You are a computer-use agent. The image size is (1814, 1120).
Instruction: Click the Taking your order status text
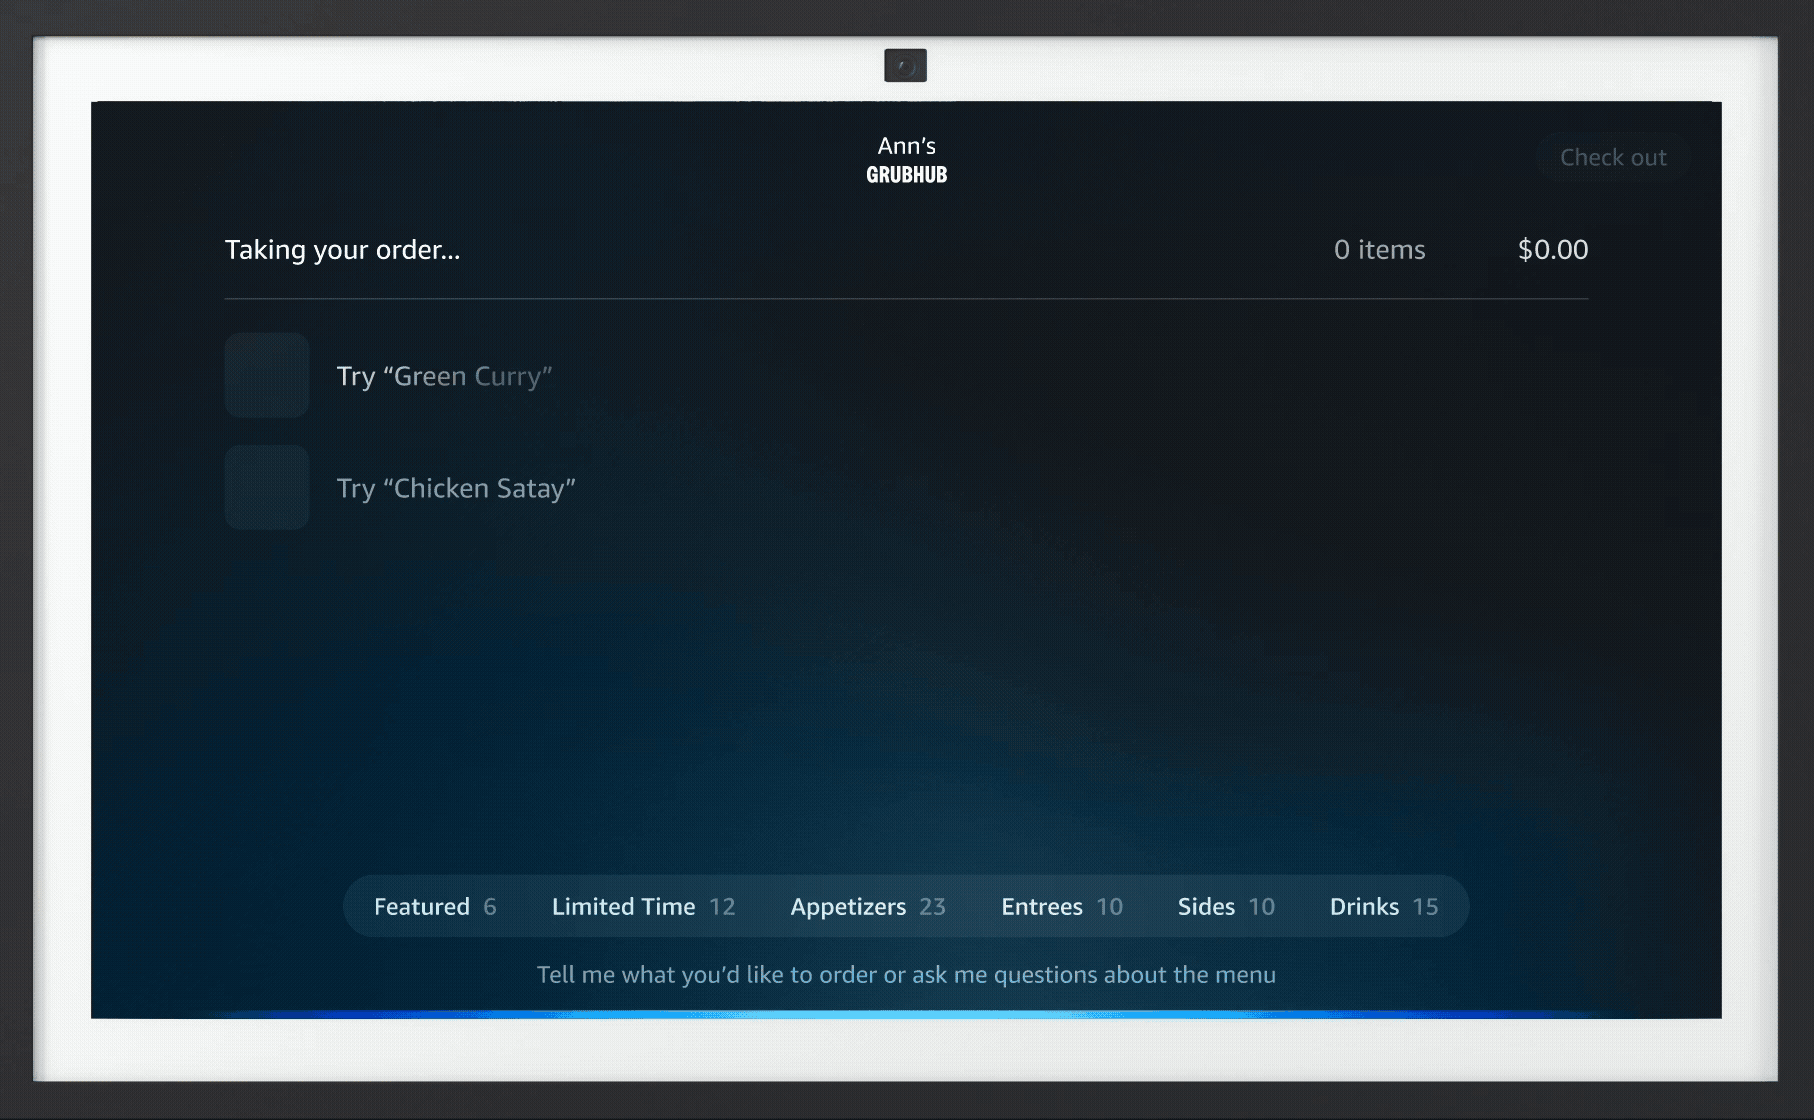342,250
